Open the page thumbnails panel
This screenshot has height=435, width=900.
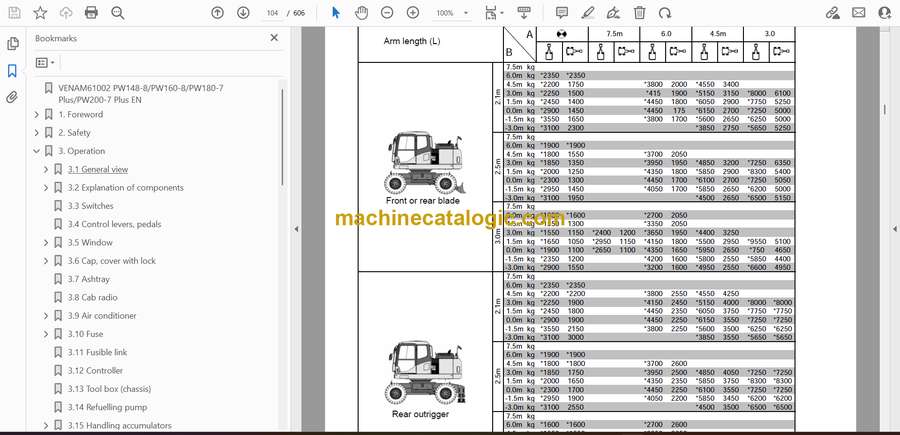pos(13,44)
